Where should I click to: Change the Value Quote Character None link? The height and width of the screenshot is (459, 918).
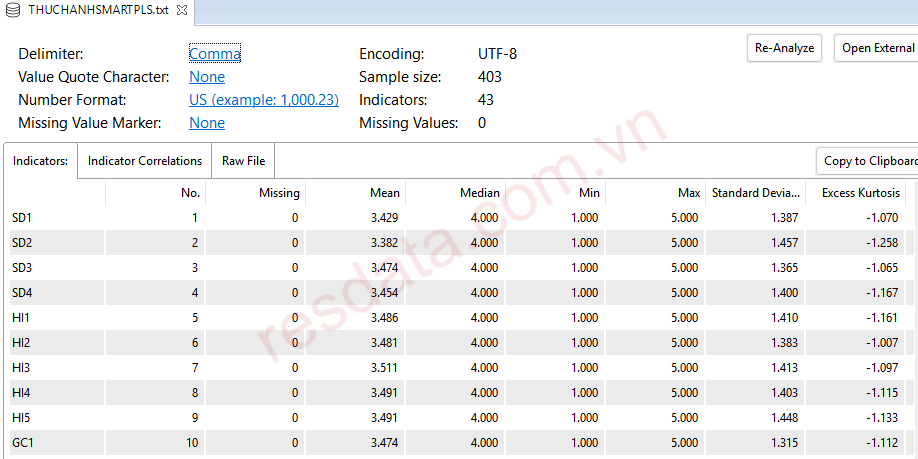pos(206,77)
